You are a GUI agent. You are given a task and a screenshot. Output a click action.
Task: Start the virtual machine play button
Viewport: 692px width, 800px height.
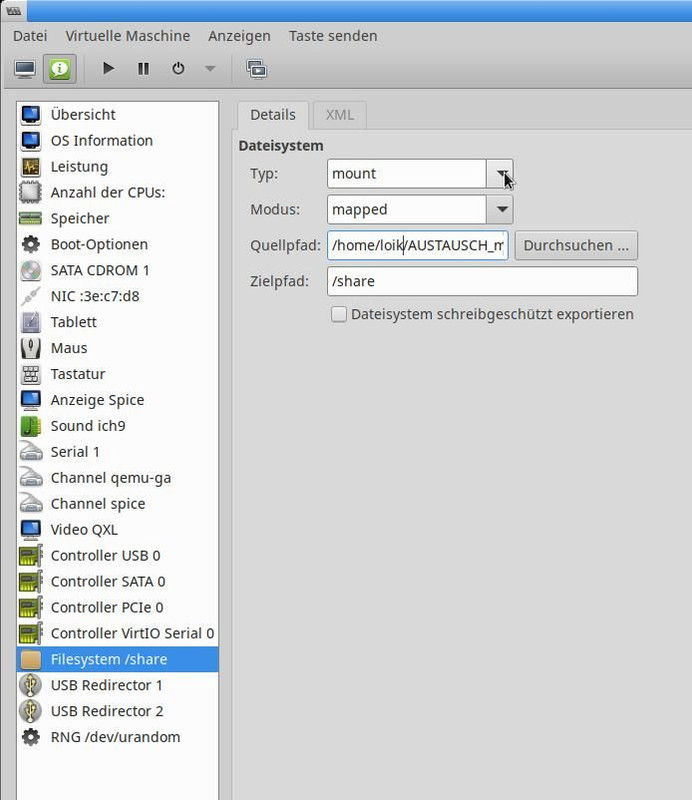[x=108, y=68]
